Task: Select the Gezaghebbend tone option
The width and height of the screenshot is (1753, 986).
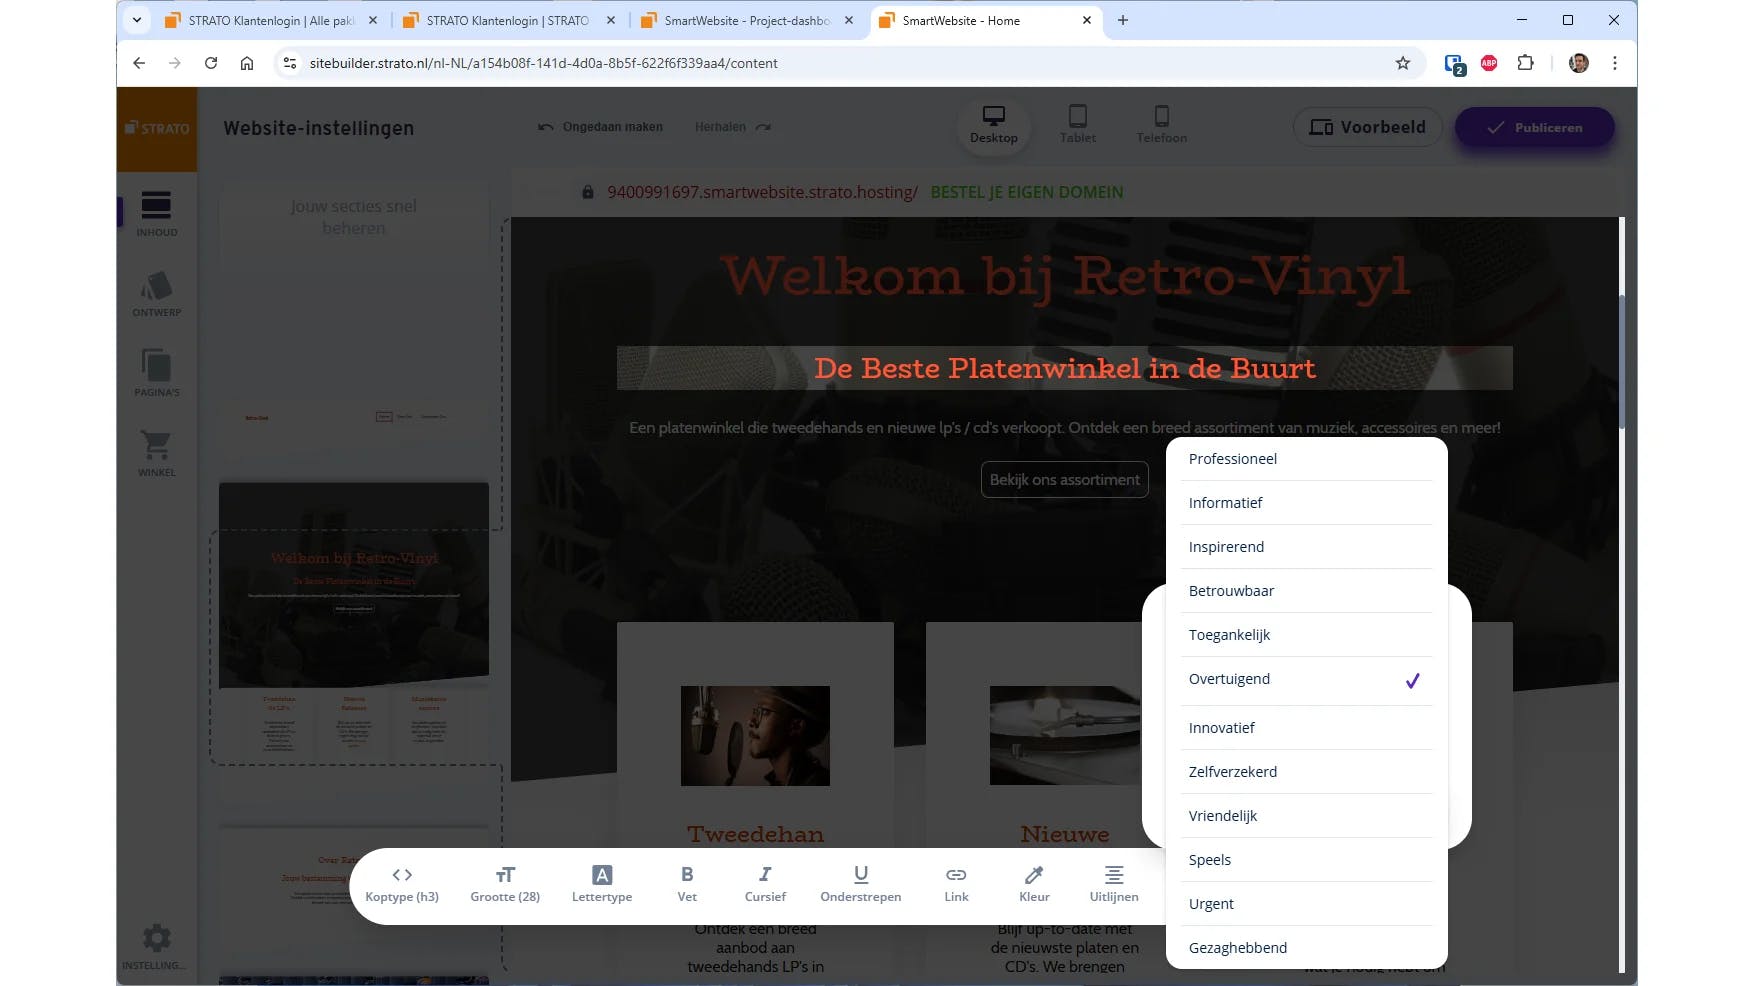Action: (x=1306, y=948)
